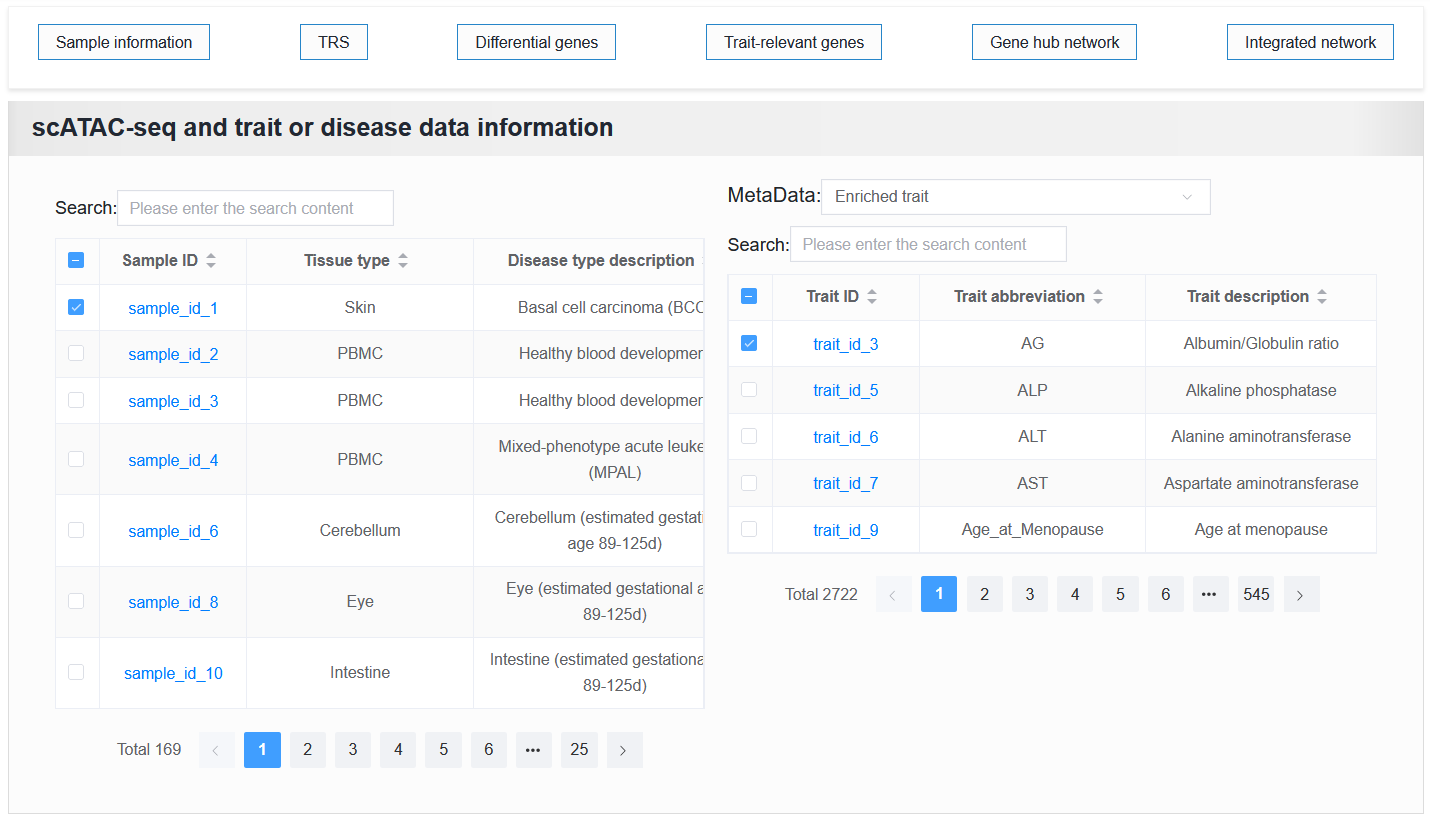Open the MetaData Enriched trait dropdown
The width and height of the screenshot is (1430, 822).
tap(1015, 197)
